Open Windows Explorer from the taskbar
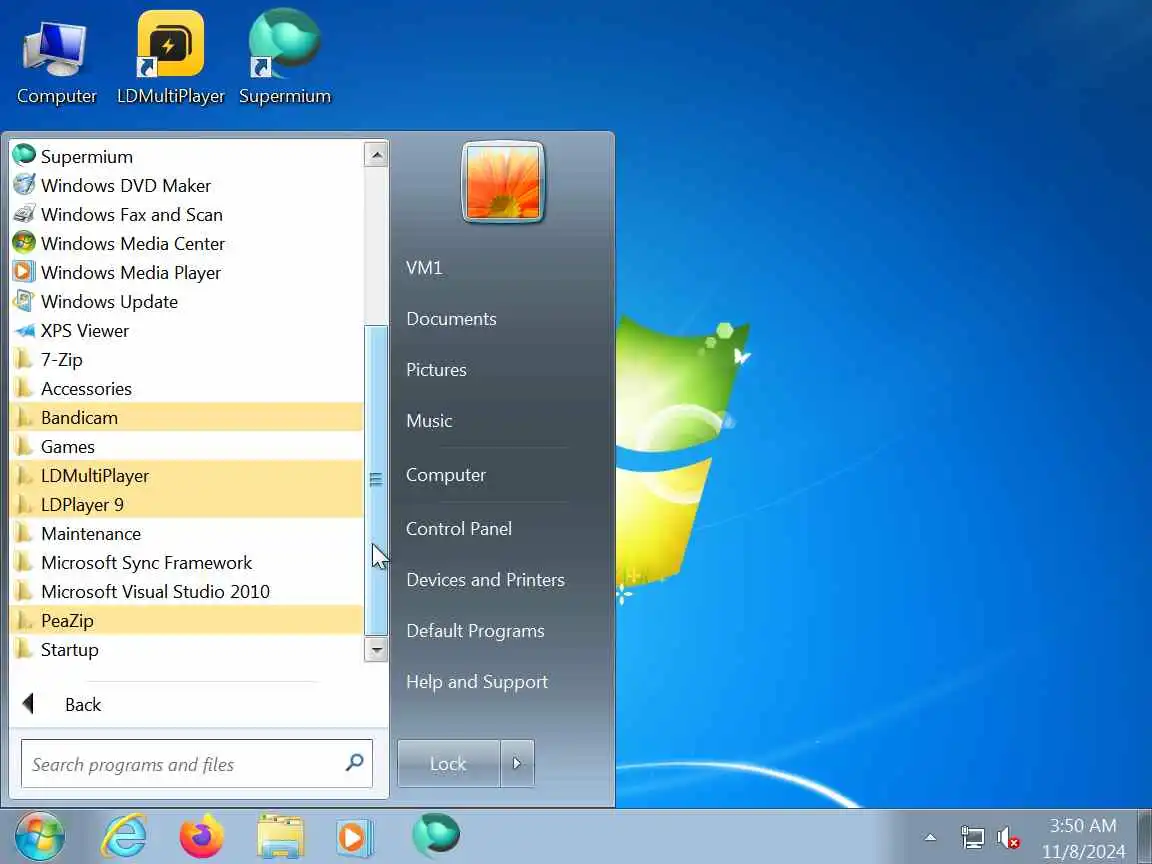1152x864 pixels. pyautogui.click(x=280, y=836)
